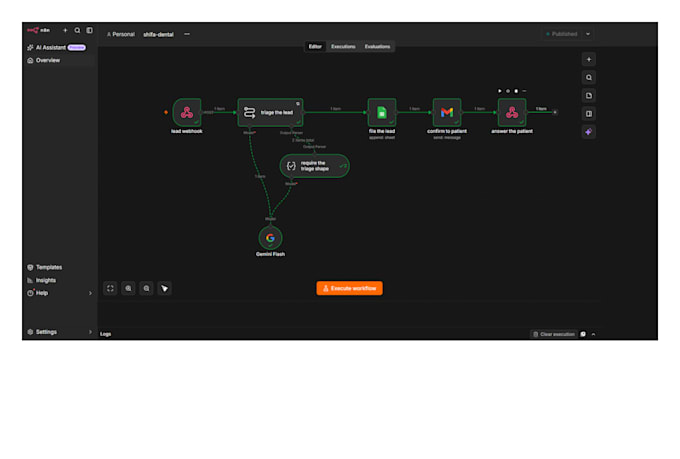
Task: Fit workflow to view
Action: [x=110, y=289]
